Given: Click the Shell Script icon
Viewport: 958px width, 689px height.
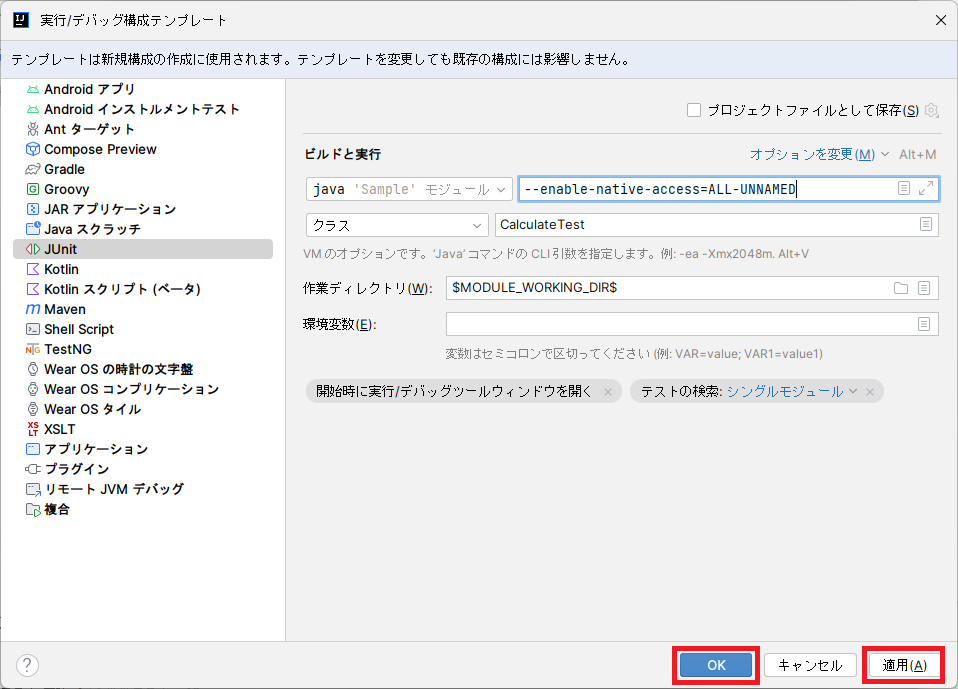Looking at the screenshot, I should [33, 329].
